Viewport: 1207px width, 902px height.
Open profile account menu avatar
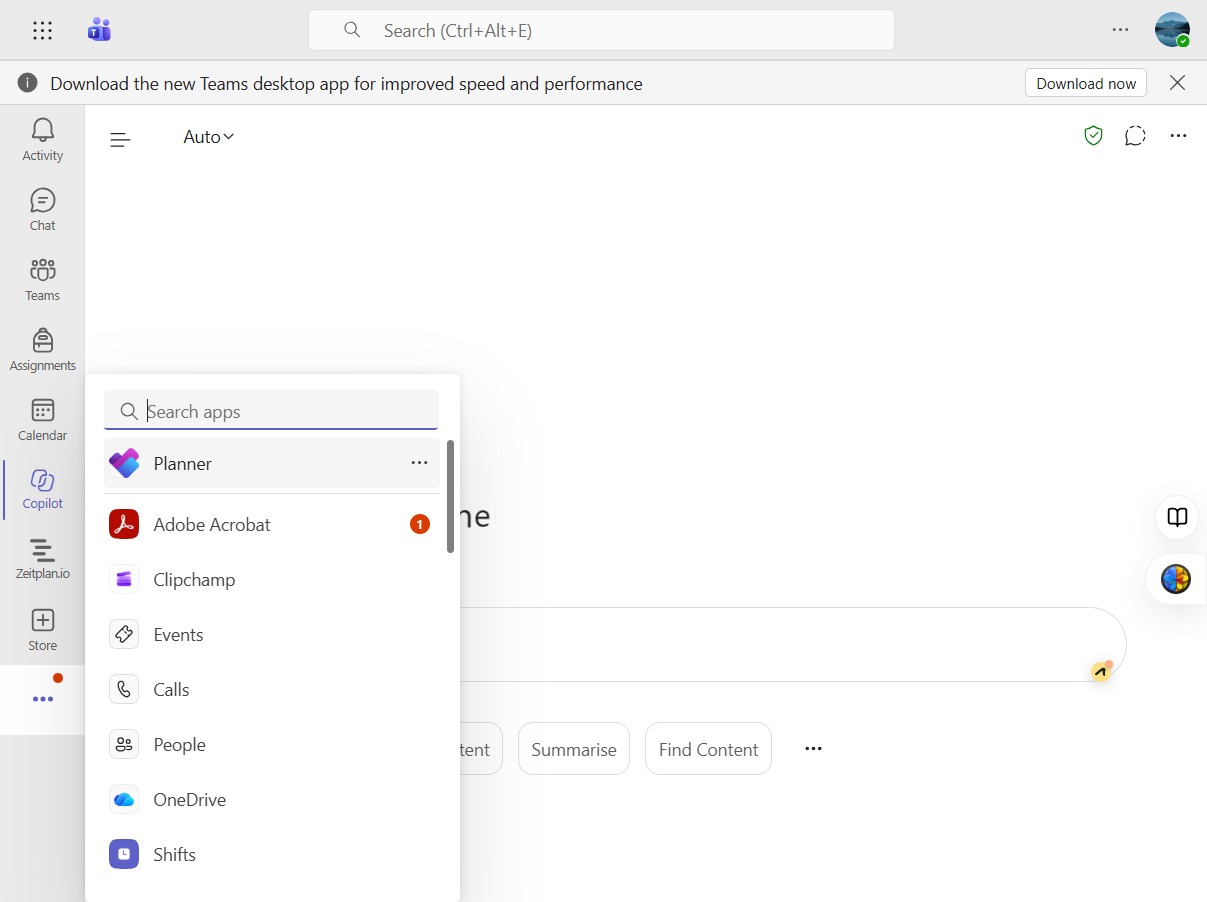[1172, 30]
